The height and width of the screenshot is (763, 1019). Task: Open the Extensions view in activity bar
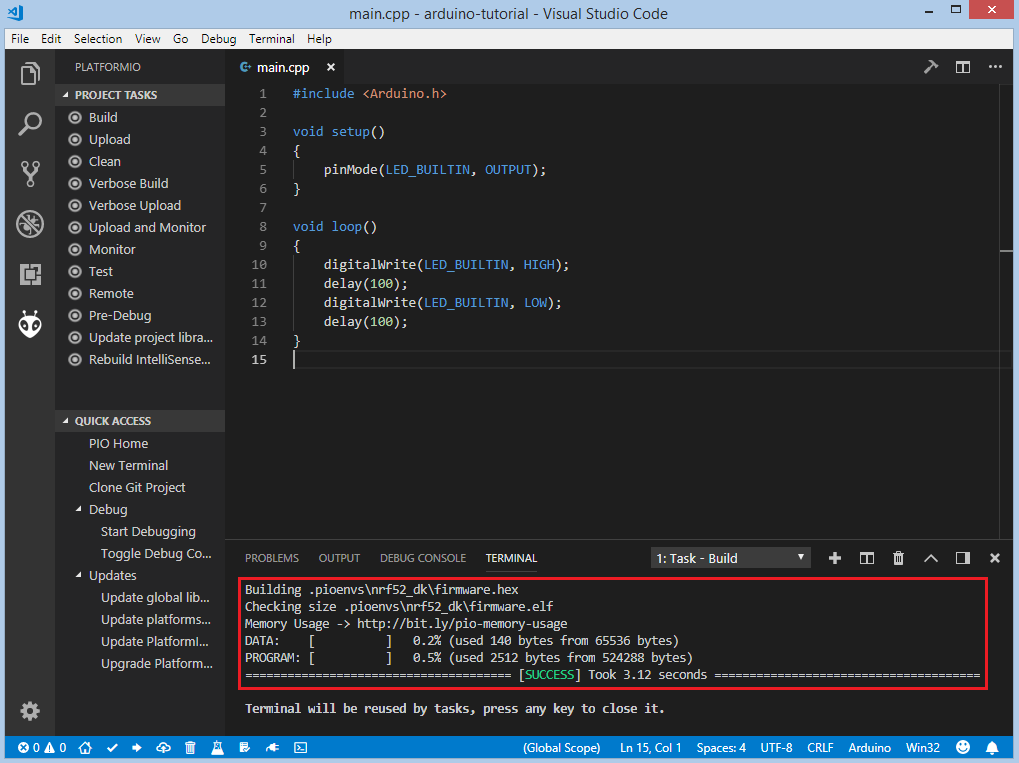point(30,274)
